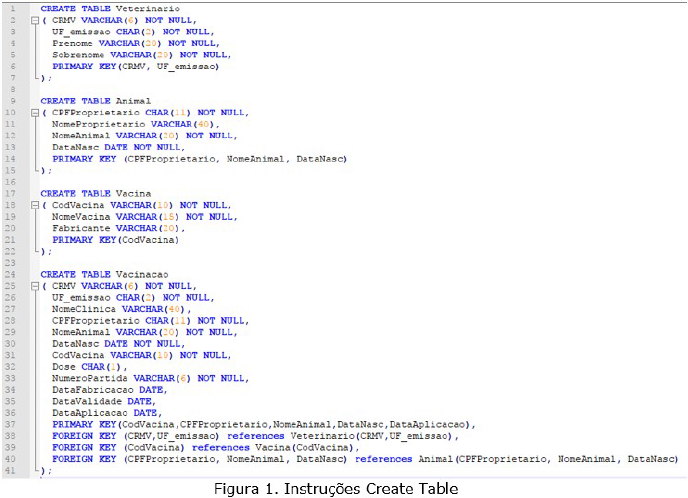The image size is (688, 498).
Task: Select line number 17 in the gutter
Action: tap(14, 193)
